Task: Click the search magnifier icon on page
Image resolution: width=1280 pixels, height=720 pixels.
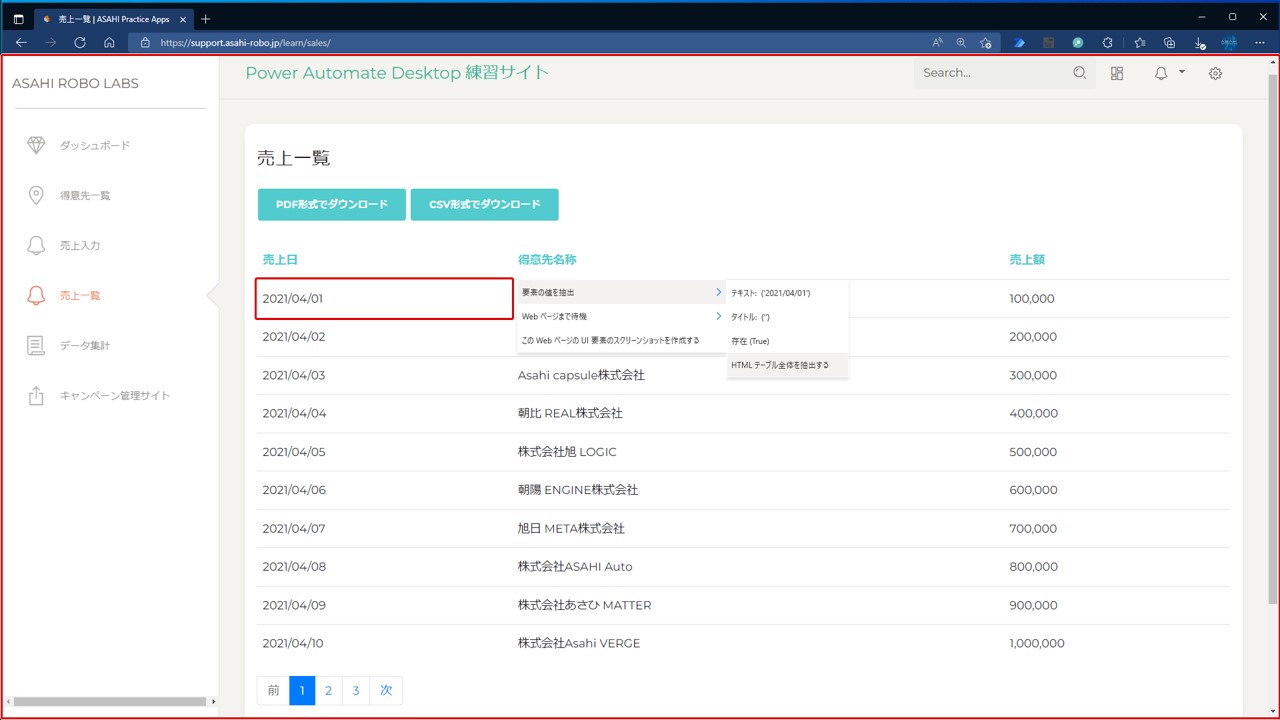Action: coord(1079,73)
